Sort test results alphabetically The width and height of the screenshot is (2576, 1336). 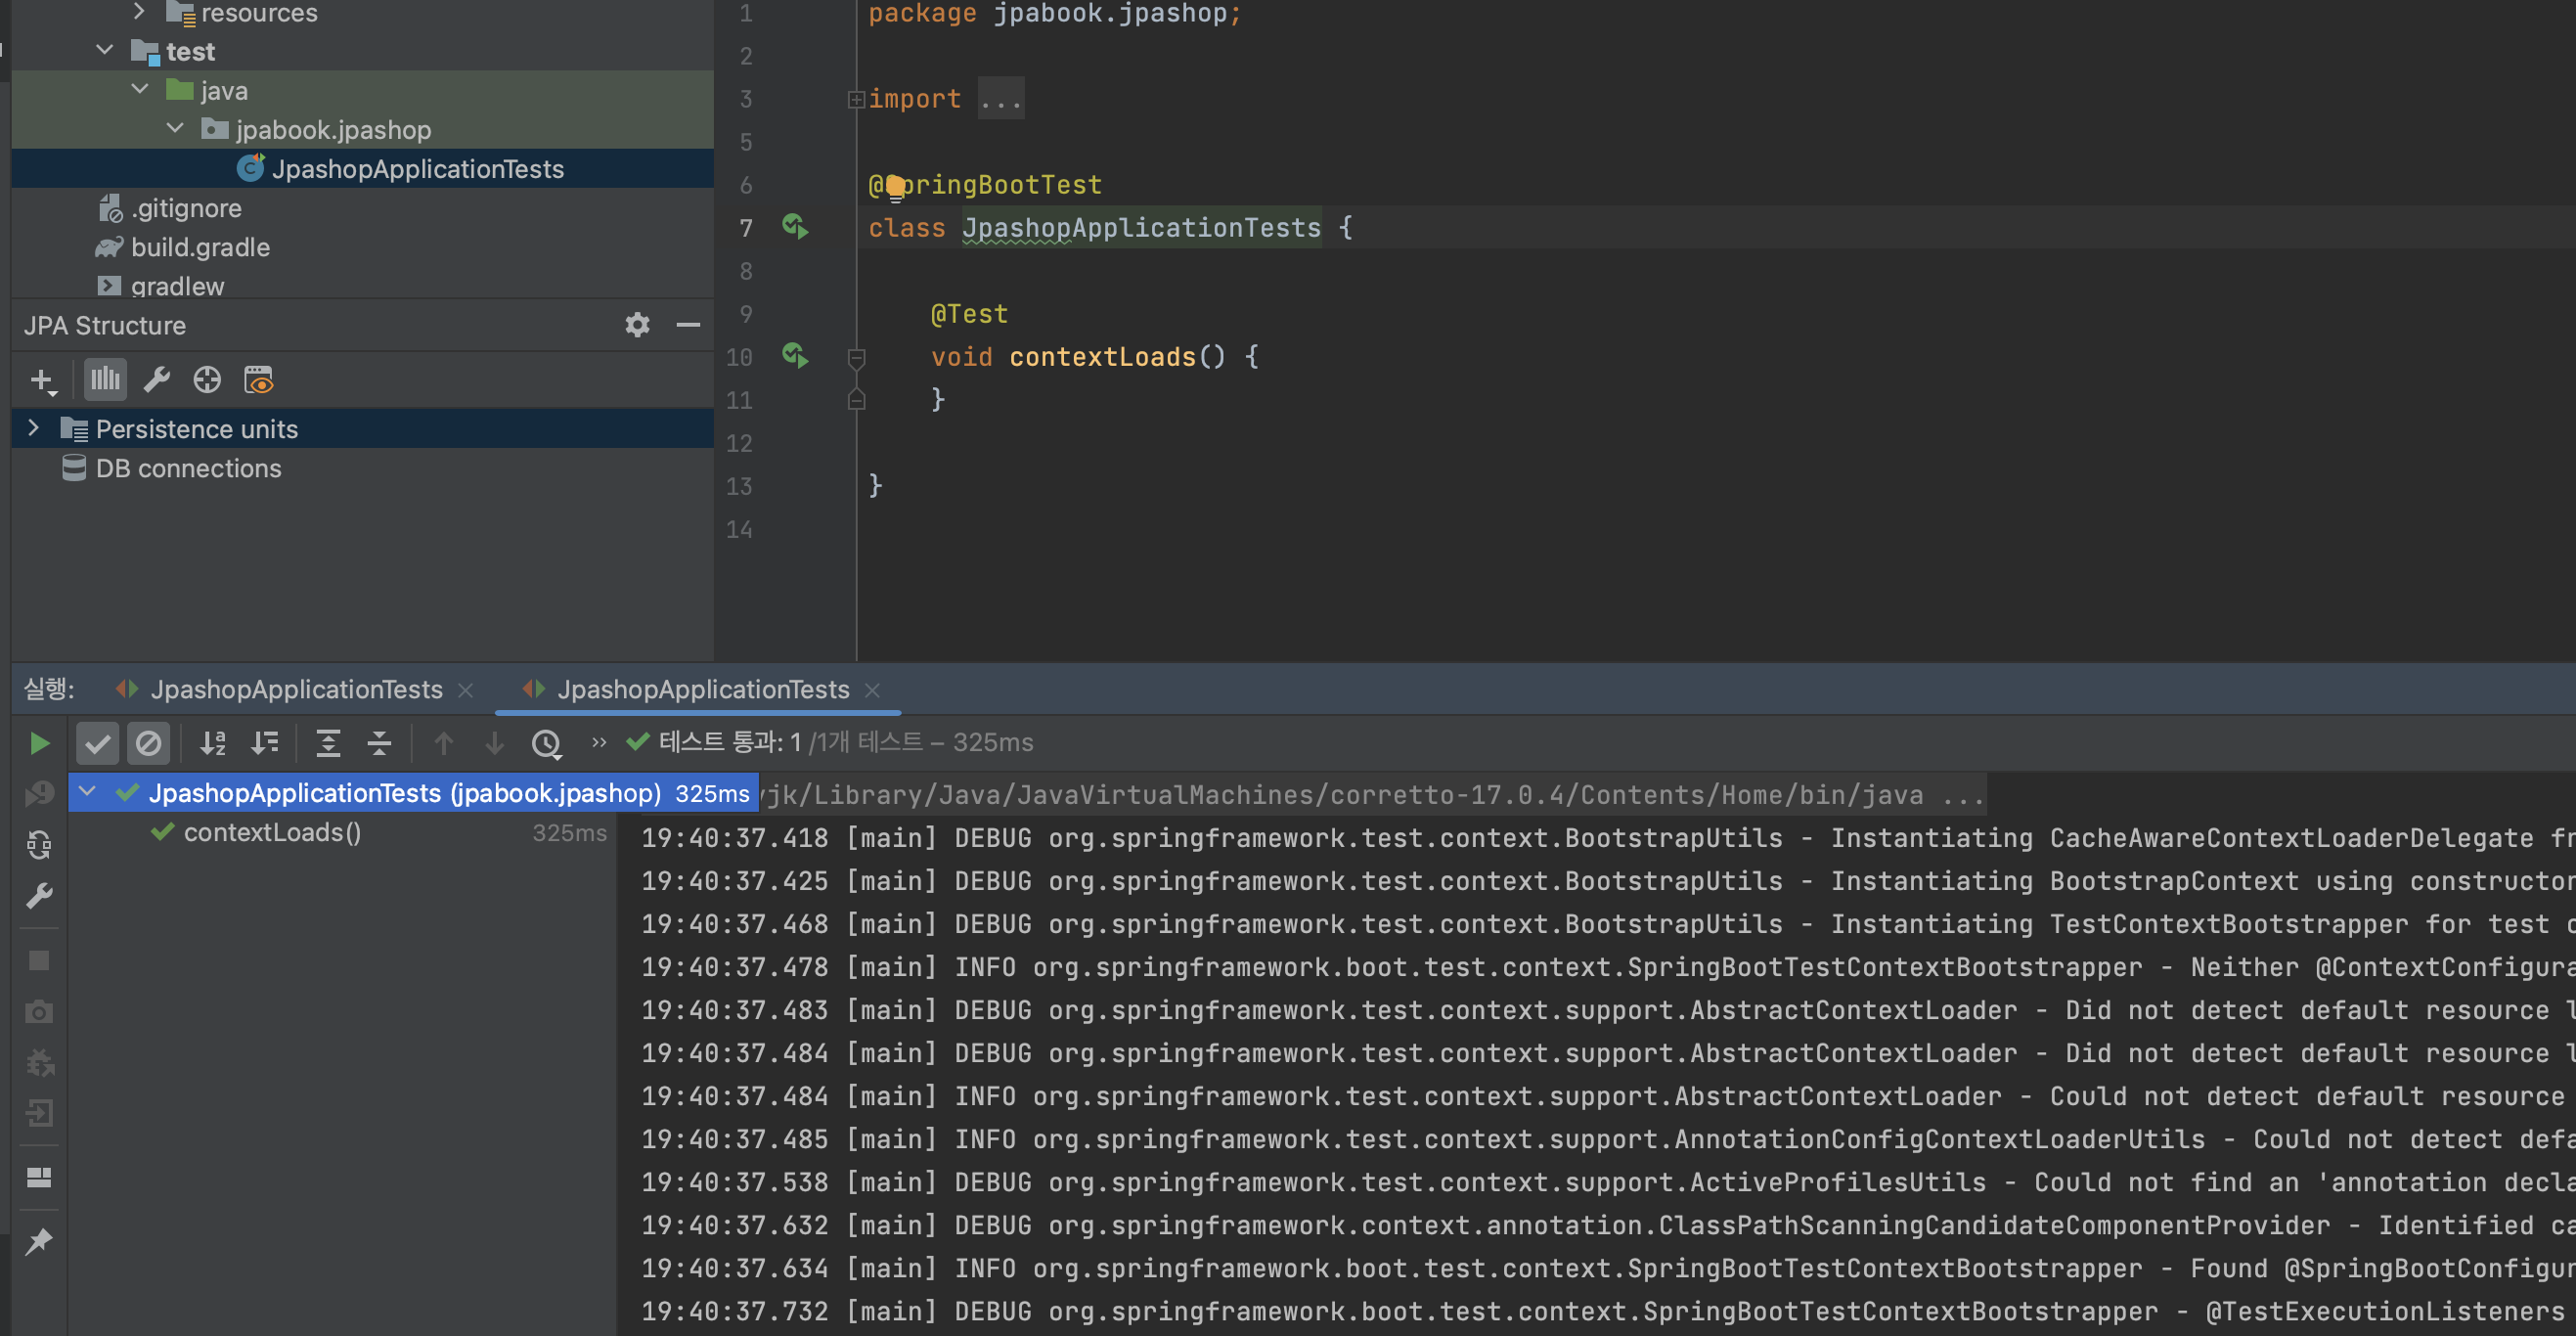click(x=213, y=743)
